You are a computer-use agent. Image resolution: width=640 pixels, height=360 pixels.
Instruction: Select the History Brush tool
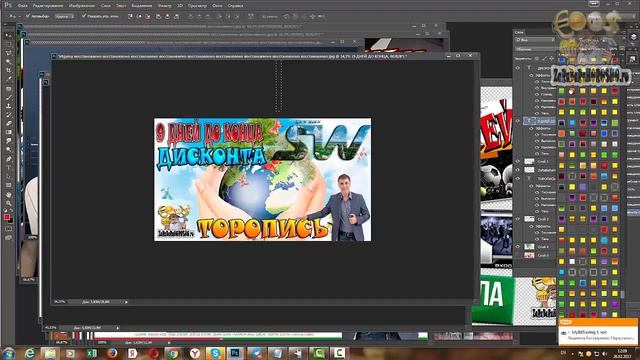coord(9,115)
